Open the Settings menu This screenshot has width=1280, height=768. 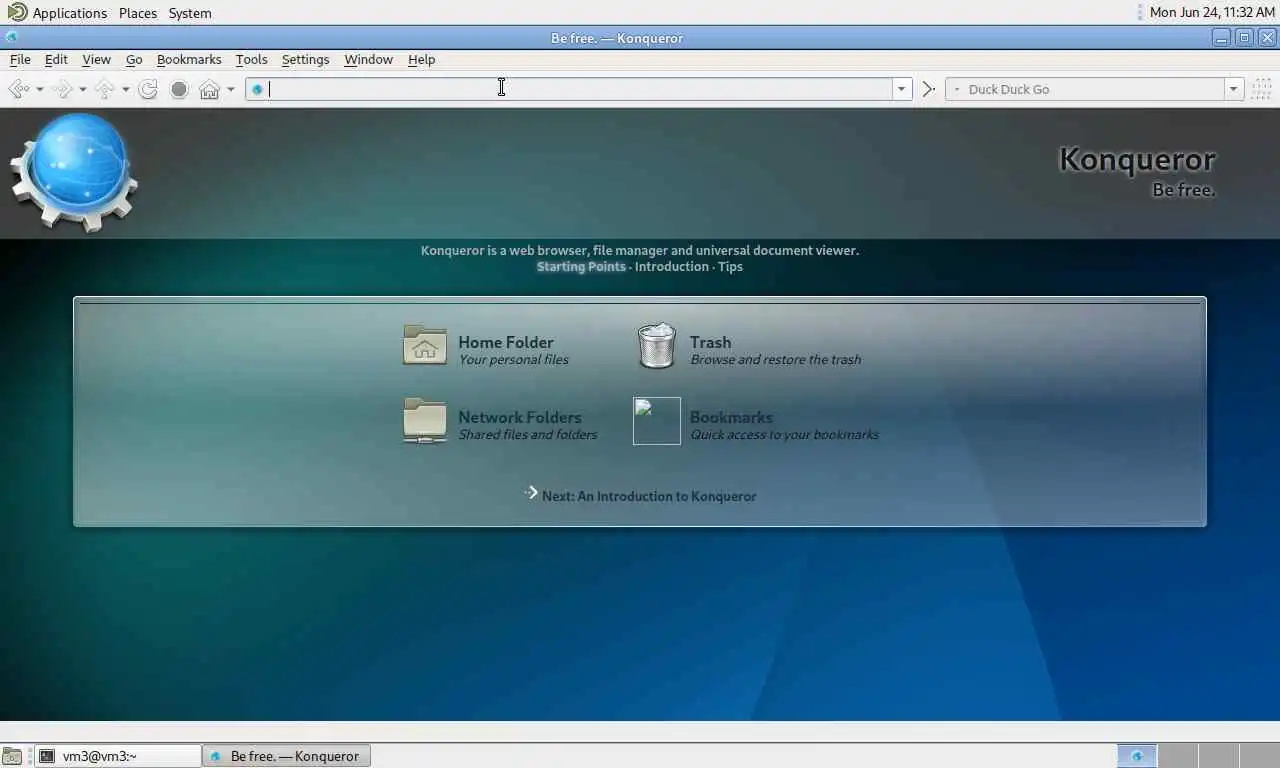[x=305, y=59]
